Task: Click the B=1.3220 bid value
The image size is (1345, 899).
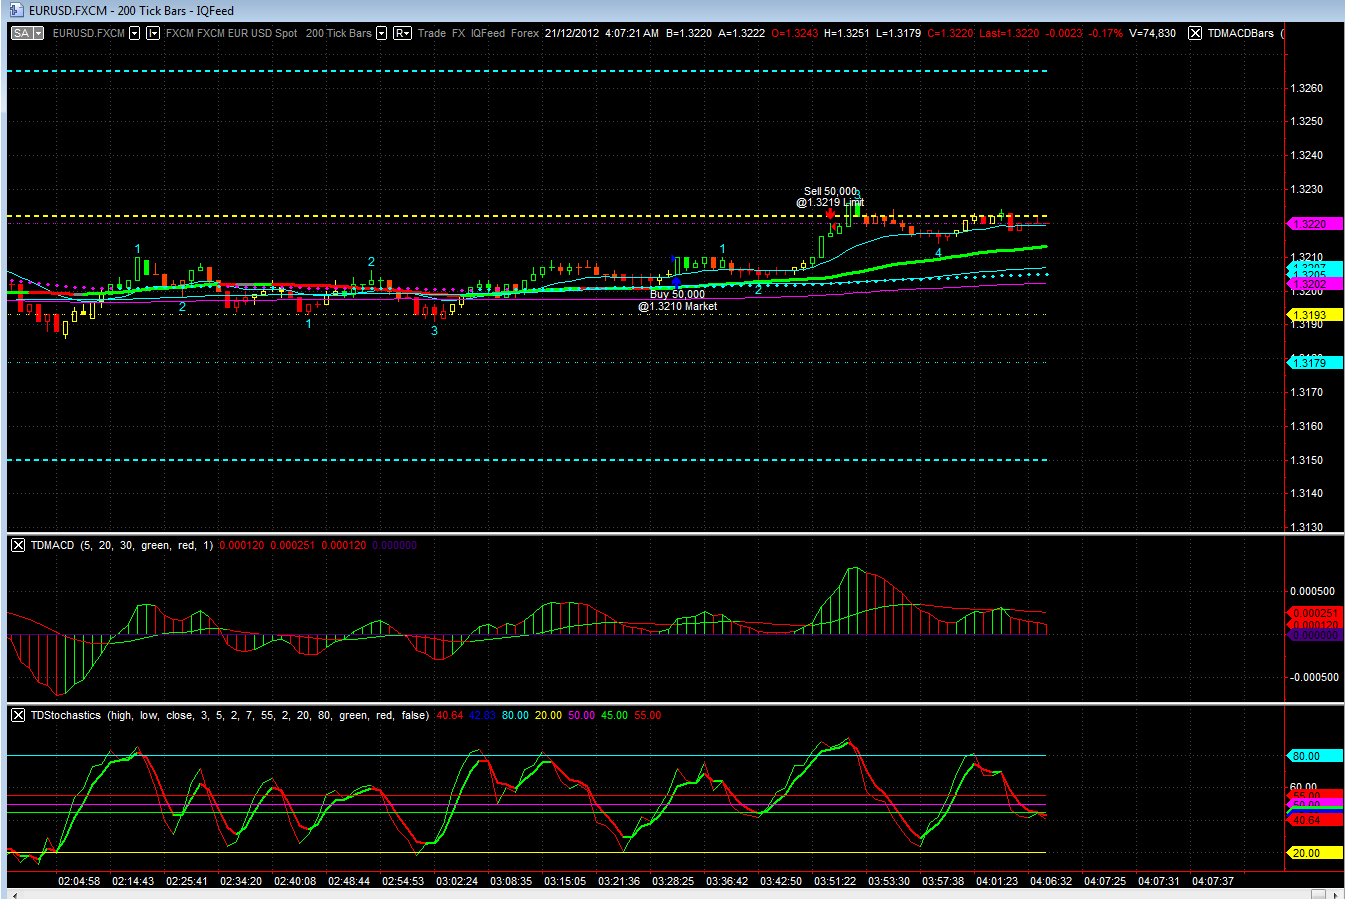Action: [689, 33]
